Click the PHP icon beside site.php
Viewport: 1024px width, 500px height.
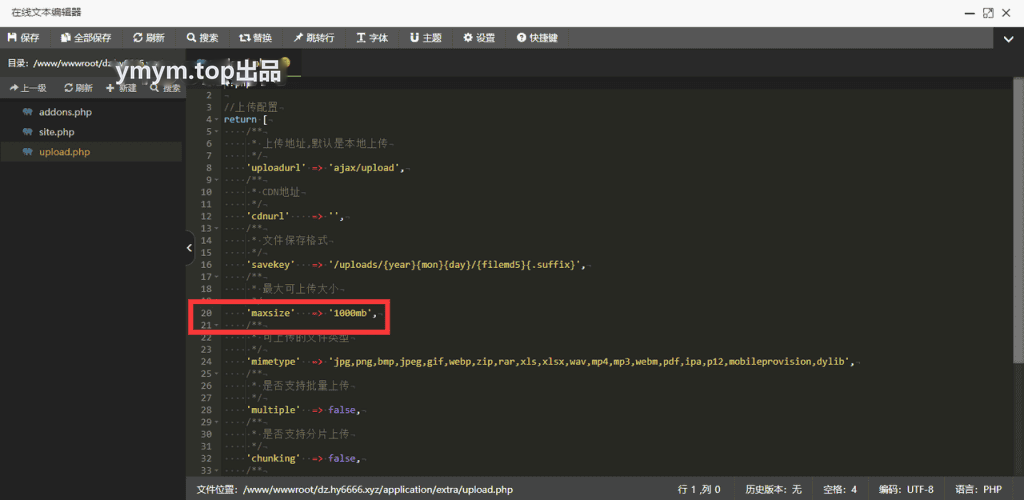point(27,132)
